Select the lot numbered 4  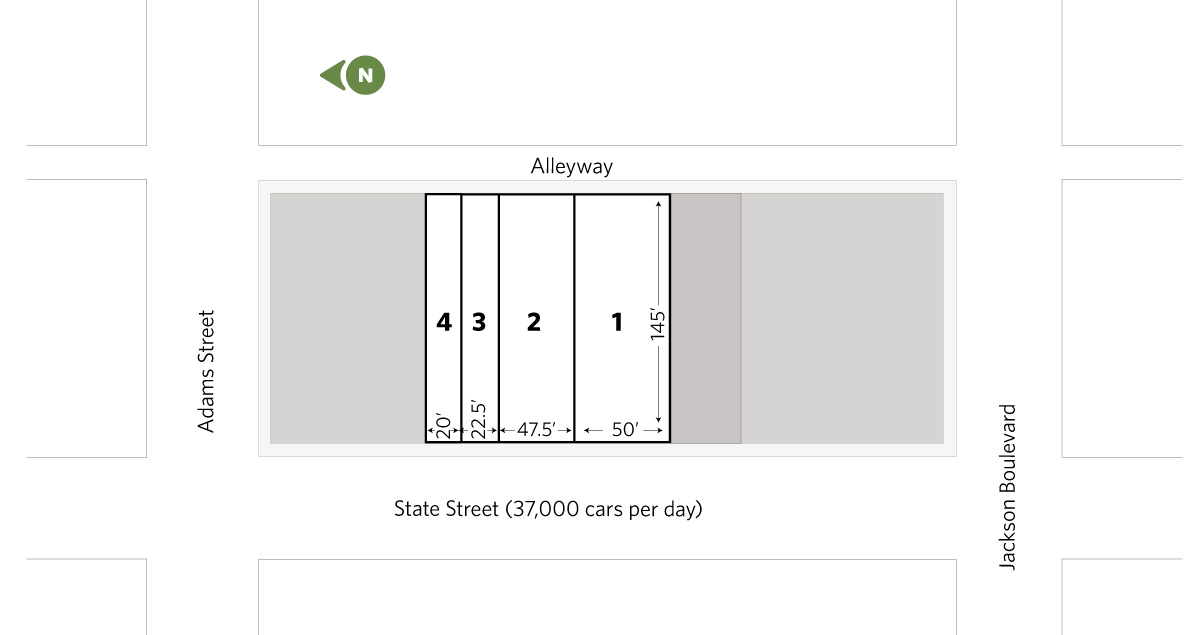click(x=444, y=322)
